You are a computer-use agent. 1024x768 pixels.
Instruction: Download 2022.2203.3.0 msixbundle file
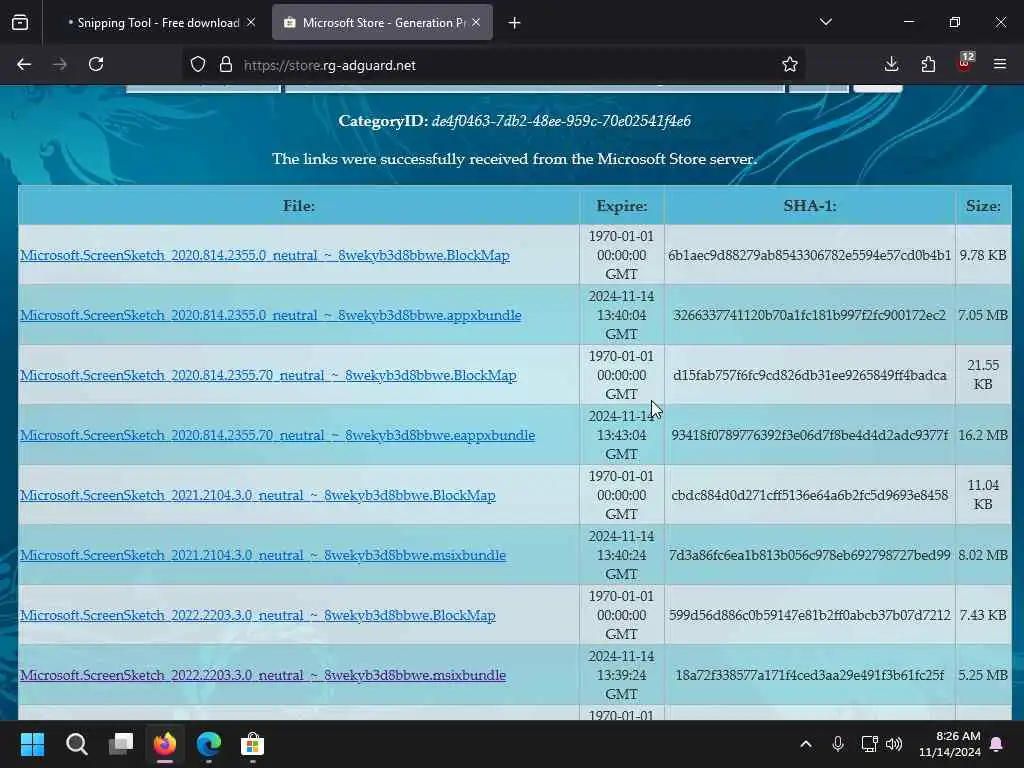(x=263, y=675)
